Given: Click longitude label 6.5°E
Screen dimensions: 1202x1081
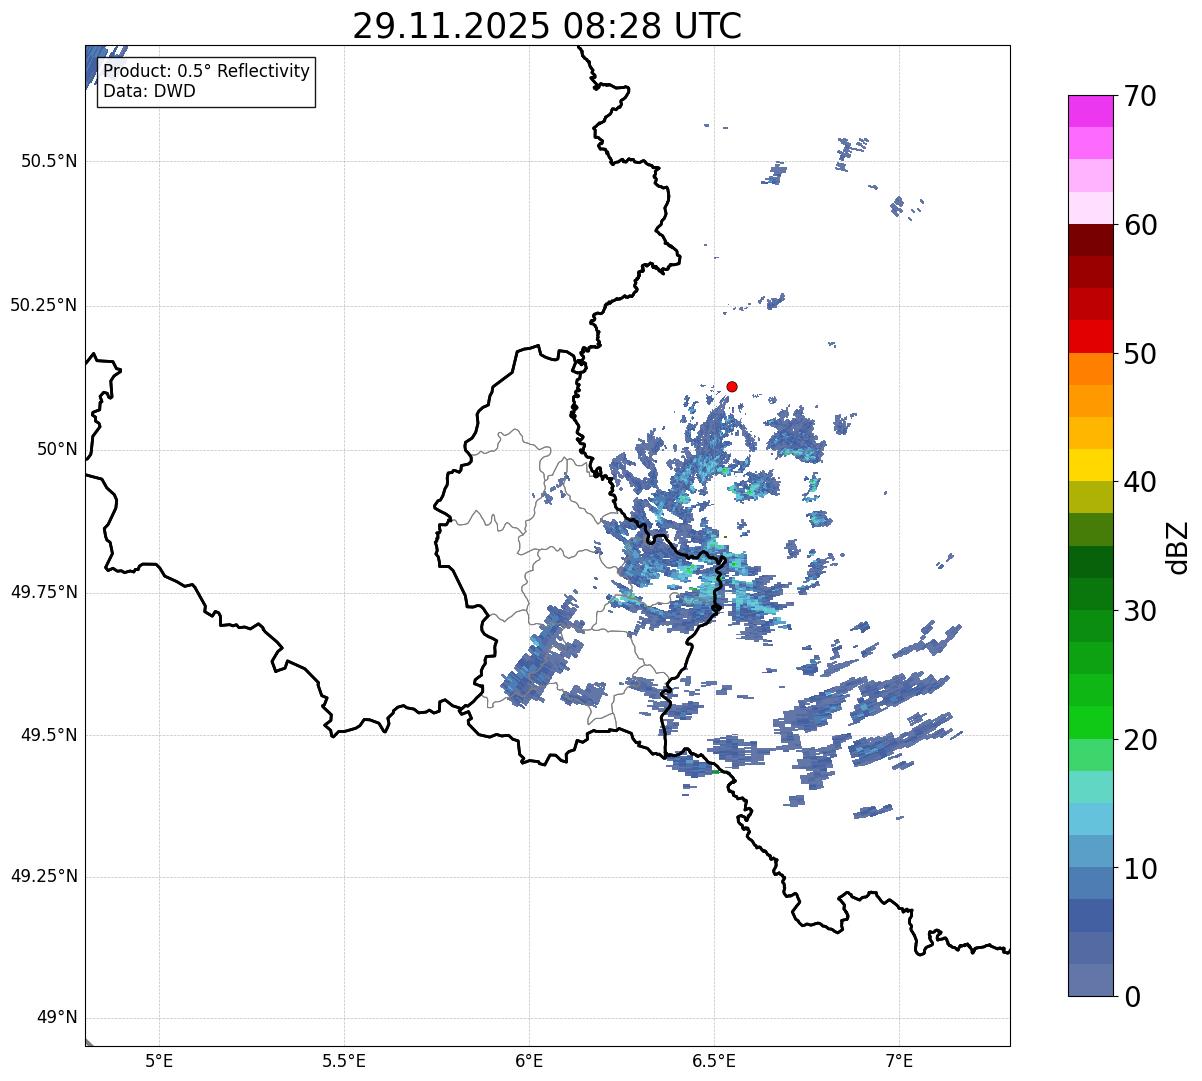Looking at the screenshot, I should [x=714, y=1060].
